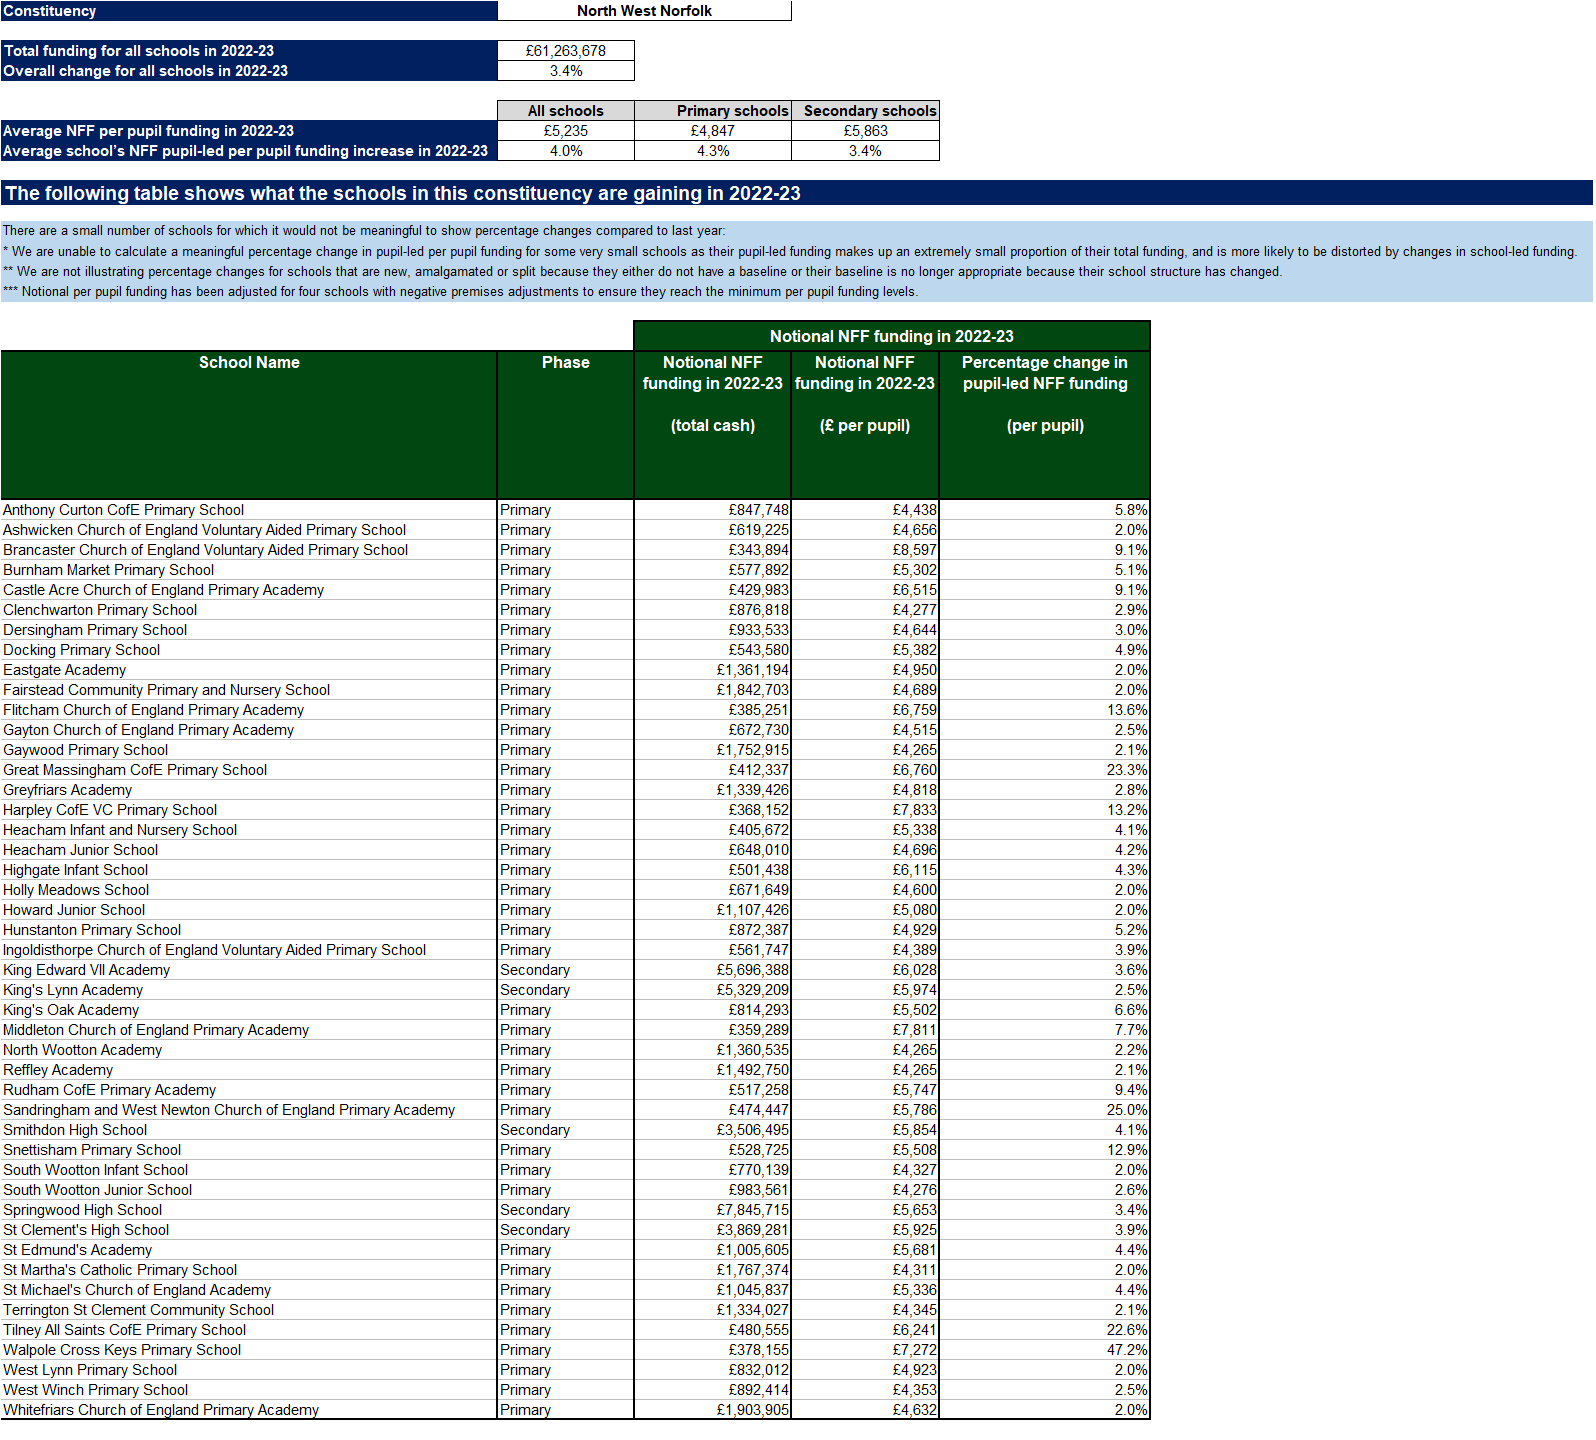Select Tilney All Saints CofE Primary School
The height and width of the screenshot is (1440, 1596).
coord(124,1330)
